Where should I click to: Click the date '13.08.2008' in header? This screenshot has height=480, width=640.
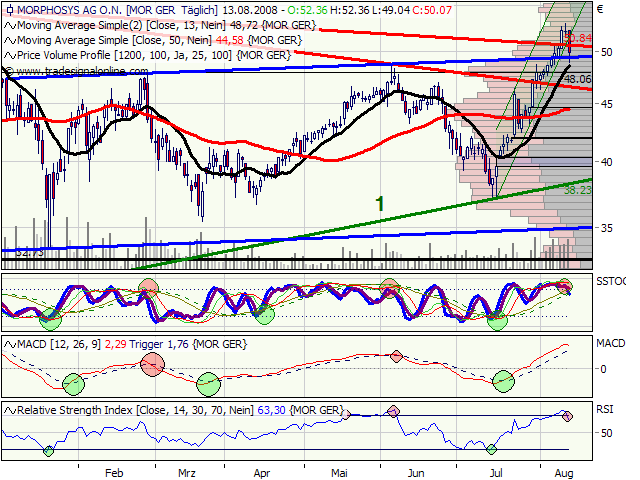[250, 10]
